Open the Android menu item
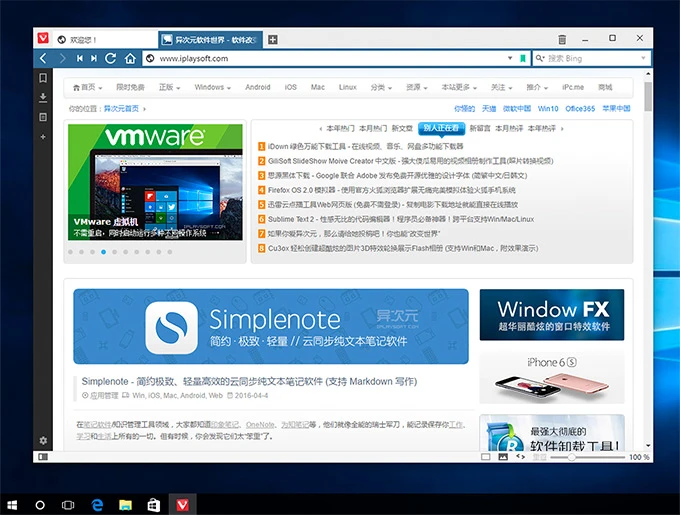 click(258, 87)
